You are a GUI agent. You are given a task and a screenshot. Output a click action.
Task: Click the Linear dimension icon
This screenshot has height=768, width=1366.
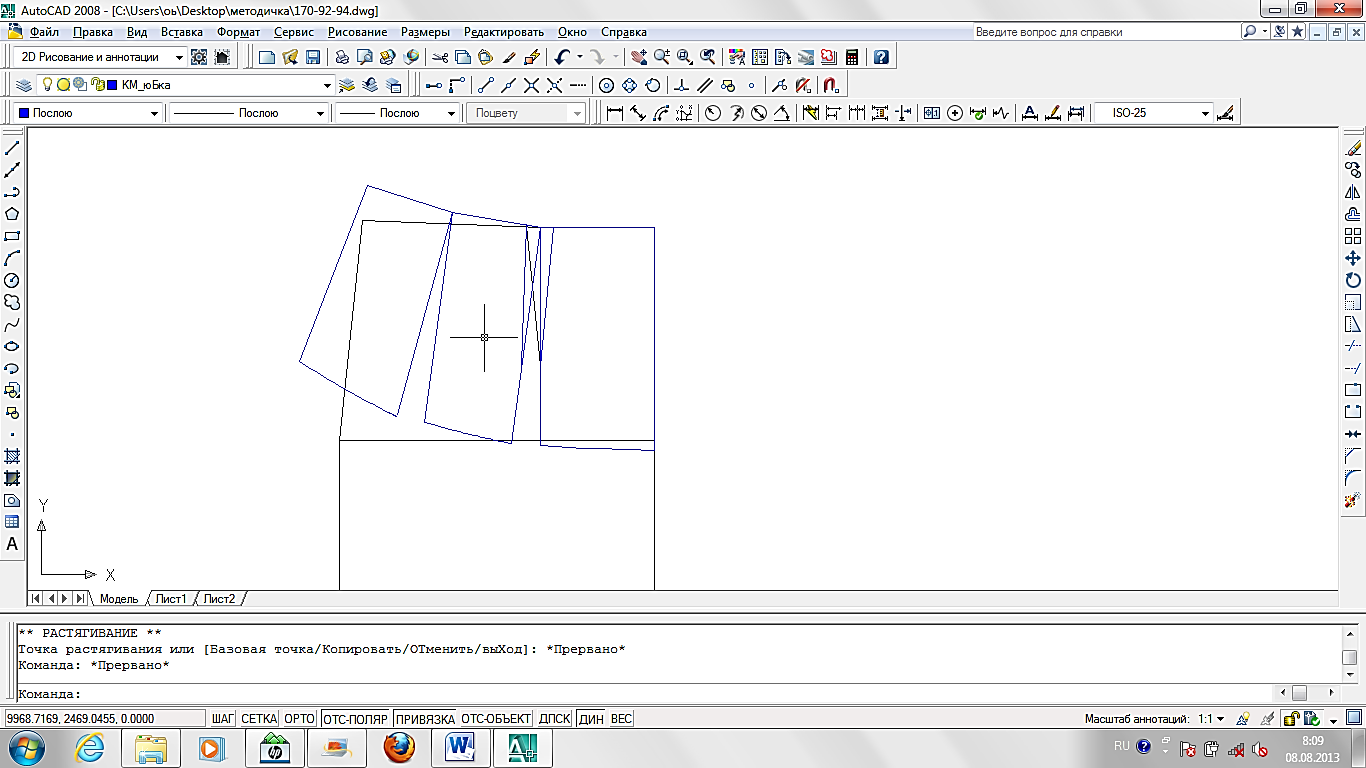tap(615, 113)
